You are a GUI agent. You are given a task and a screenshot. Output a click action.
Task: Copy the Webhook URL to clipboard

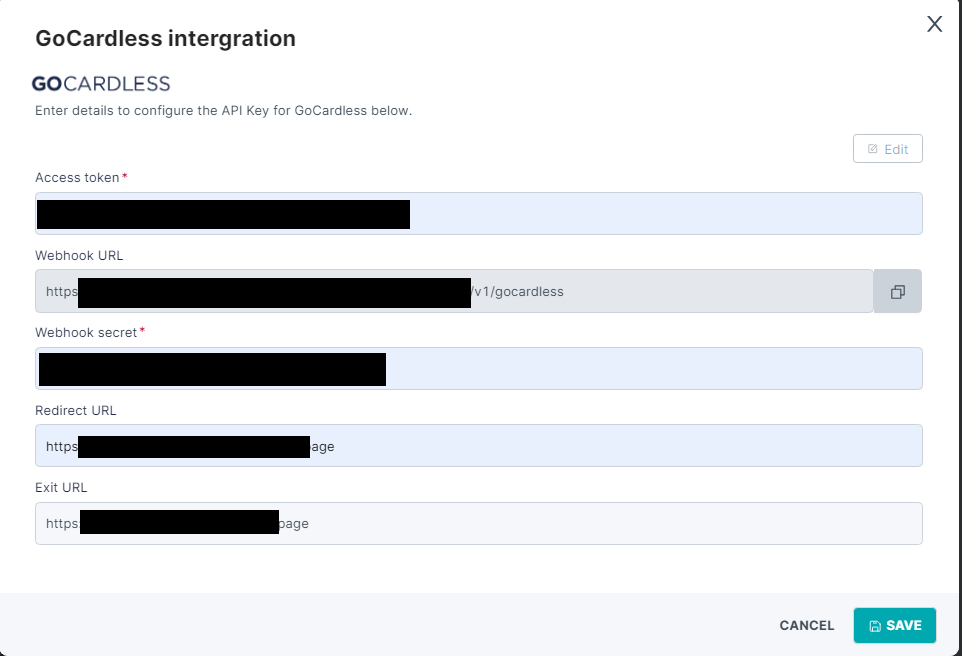click(x=898, y=291)
